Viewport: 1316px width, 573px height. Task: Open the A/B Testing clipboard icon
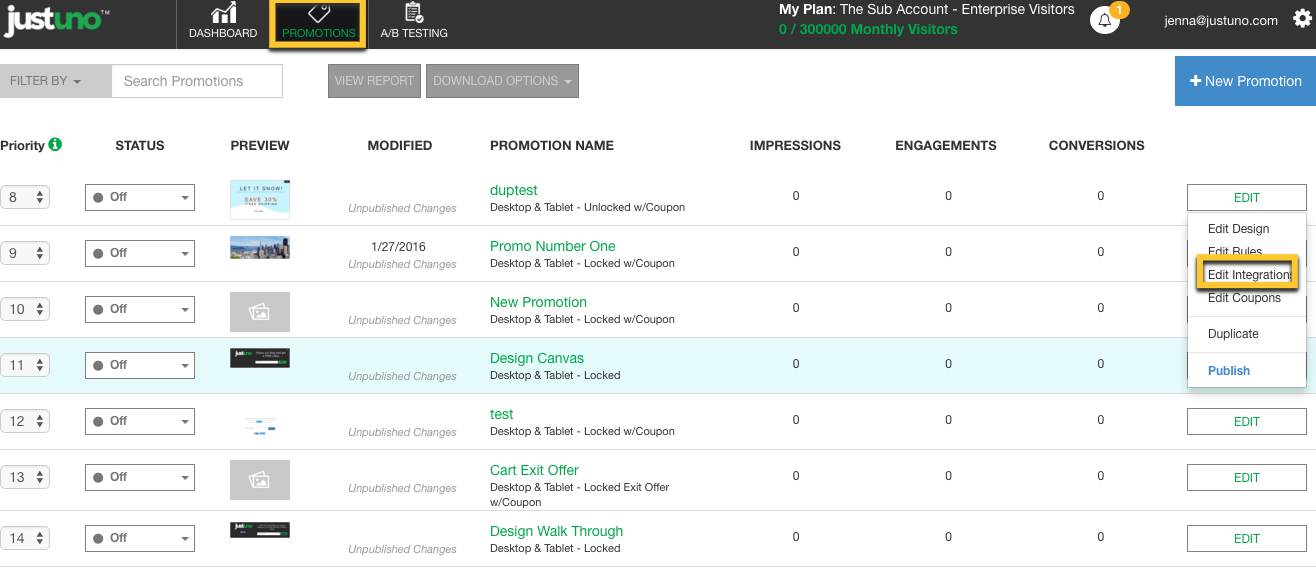[x=413, y=13]
